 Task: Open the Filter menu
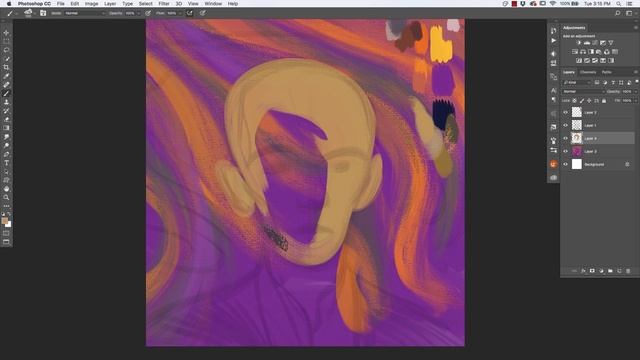pyautogui.click(x=164, y=4)
